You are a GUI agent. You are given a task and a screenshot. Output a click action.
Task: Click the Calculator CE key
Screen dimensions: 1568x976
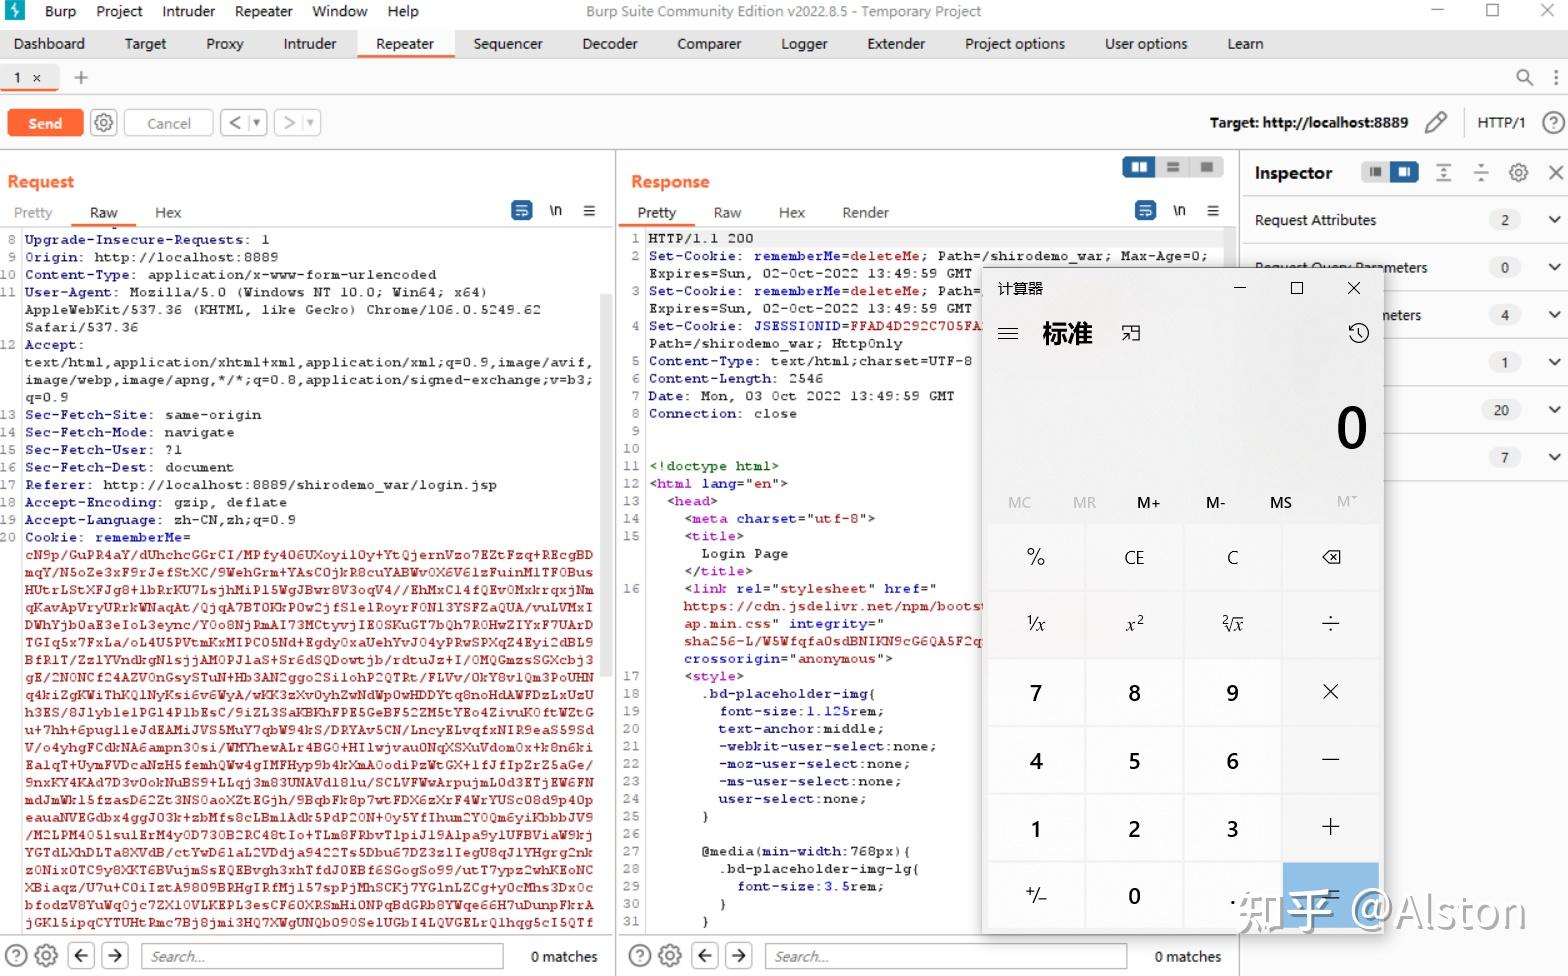[x=1134, y=557]
